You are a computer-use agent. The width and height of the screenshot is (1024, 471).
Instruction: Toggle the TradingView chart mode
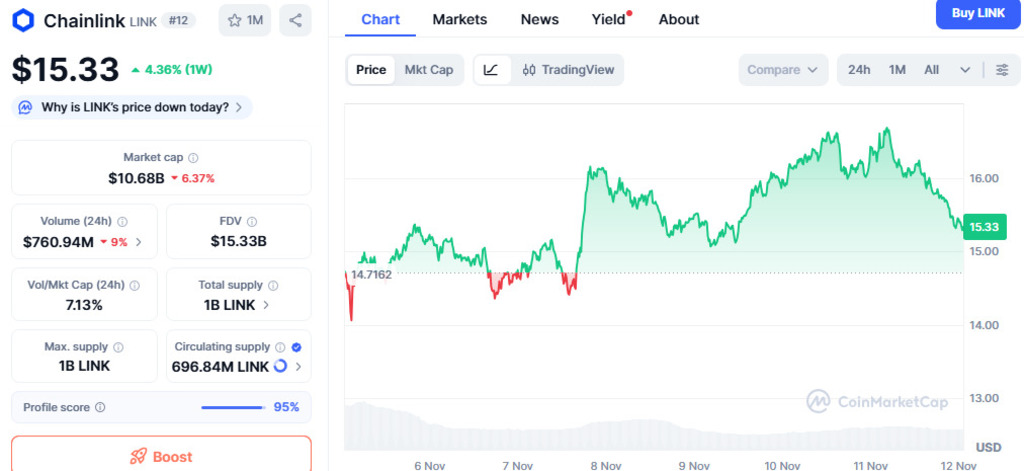point(564,70)
